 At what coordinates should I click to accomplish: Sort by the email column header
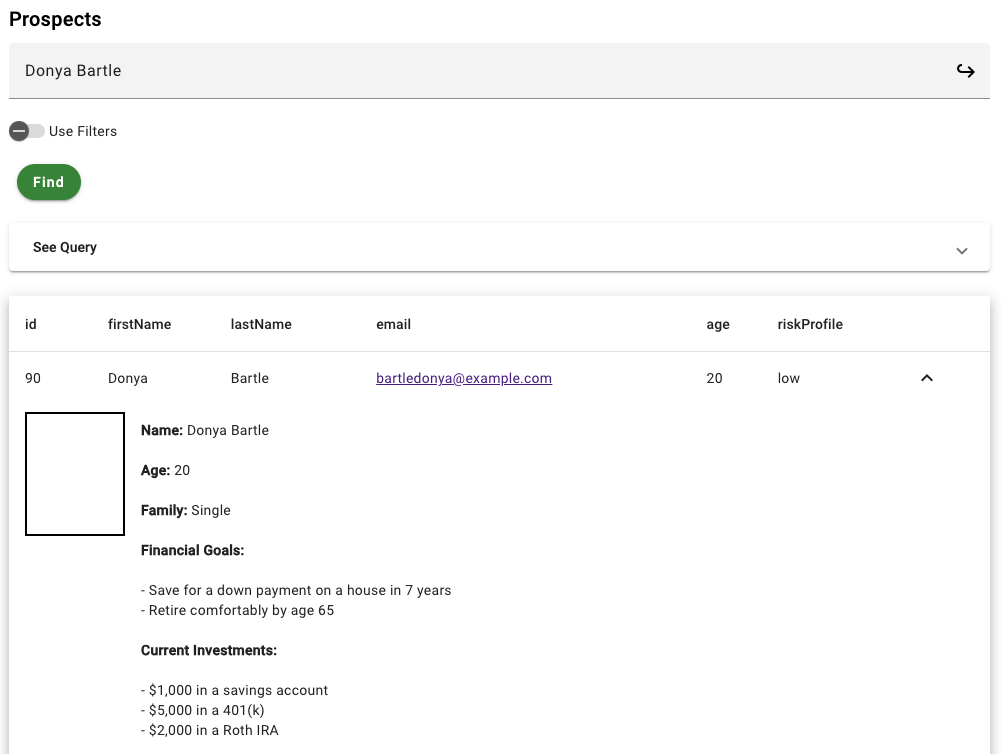tap(393, 324)
